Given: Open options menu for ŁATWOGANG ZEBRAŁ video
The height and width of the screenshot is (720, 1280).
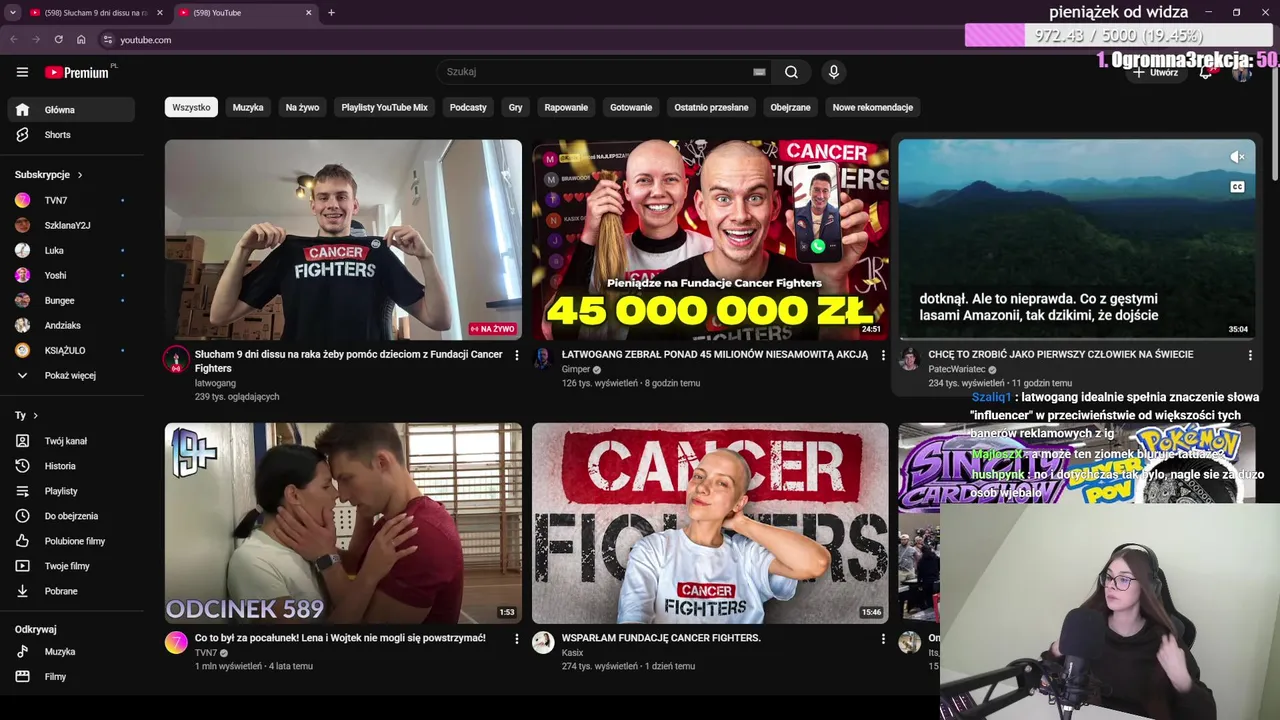Looking at the screenshot, I should (883, 355).
